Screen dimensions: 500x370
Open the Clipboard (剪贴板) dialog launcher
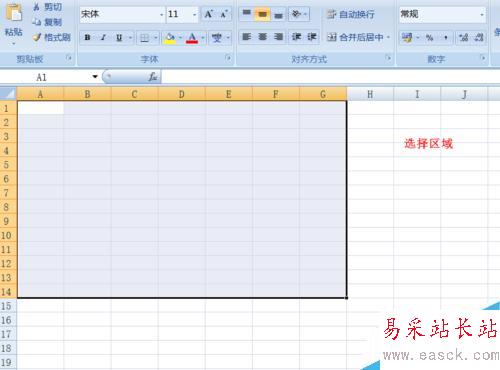69,58
